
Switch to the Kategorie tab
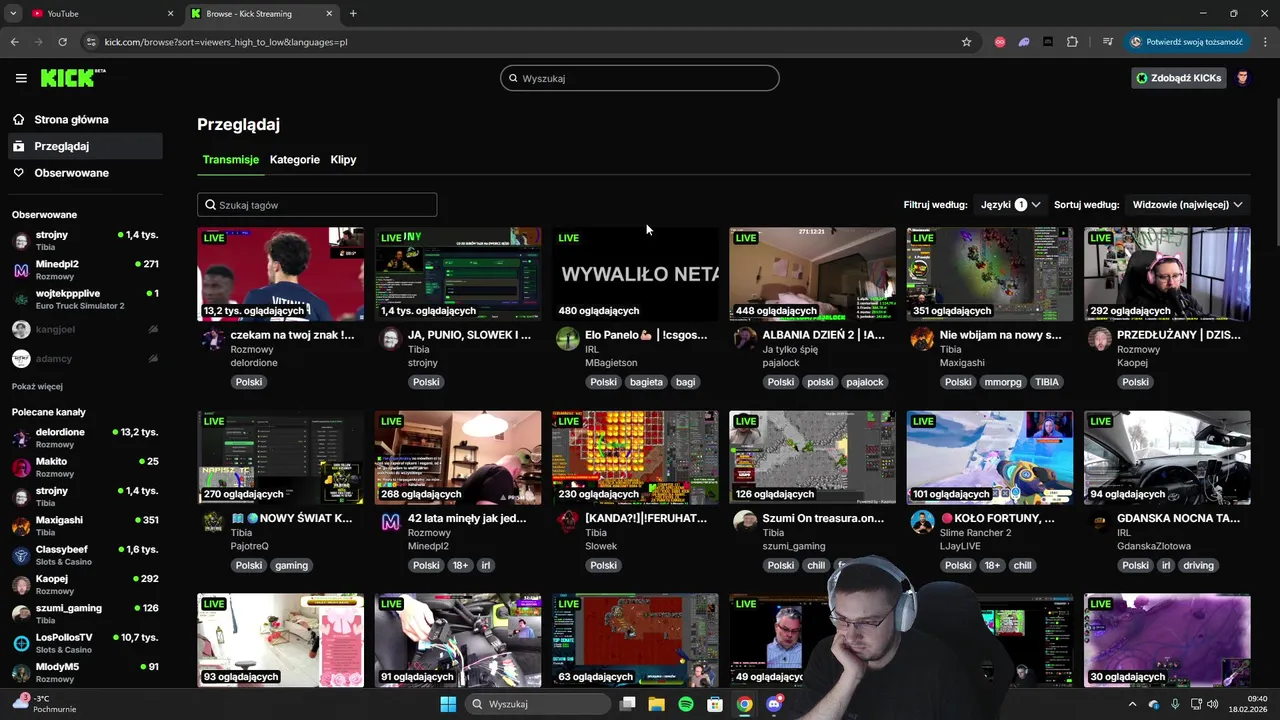click(x=295, y=160)
